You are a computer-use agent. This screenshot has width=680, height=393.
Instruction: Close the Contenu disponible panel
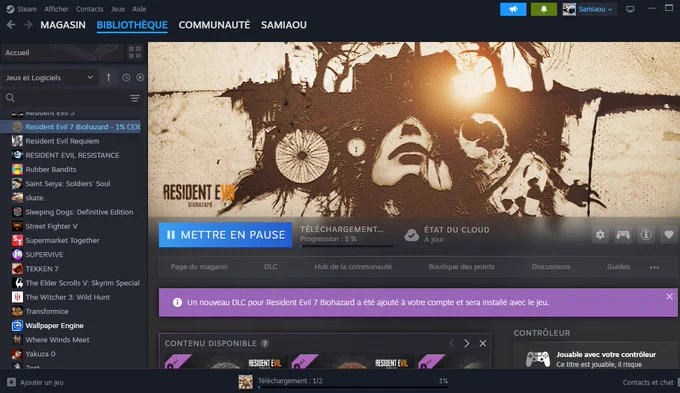[x=483, y=343]
